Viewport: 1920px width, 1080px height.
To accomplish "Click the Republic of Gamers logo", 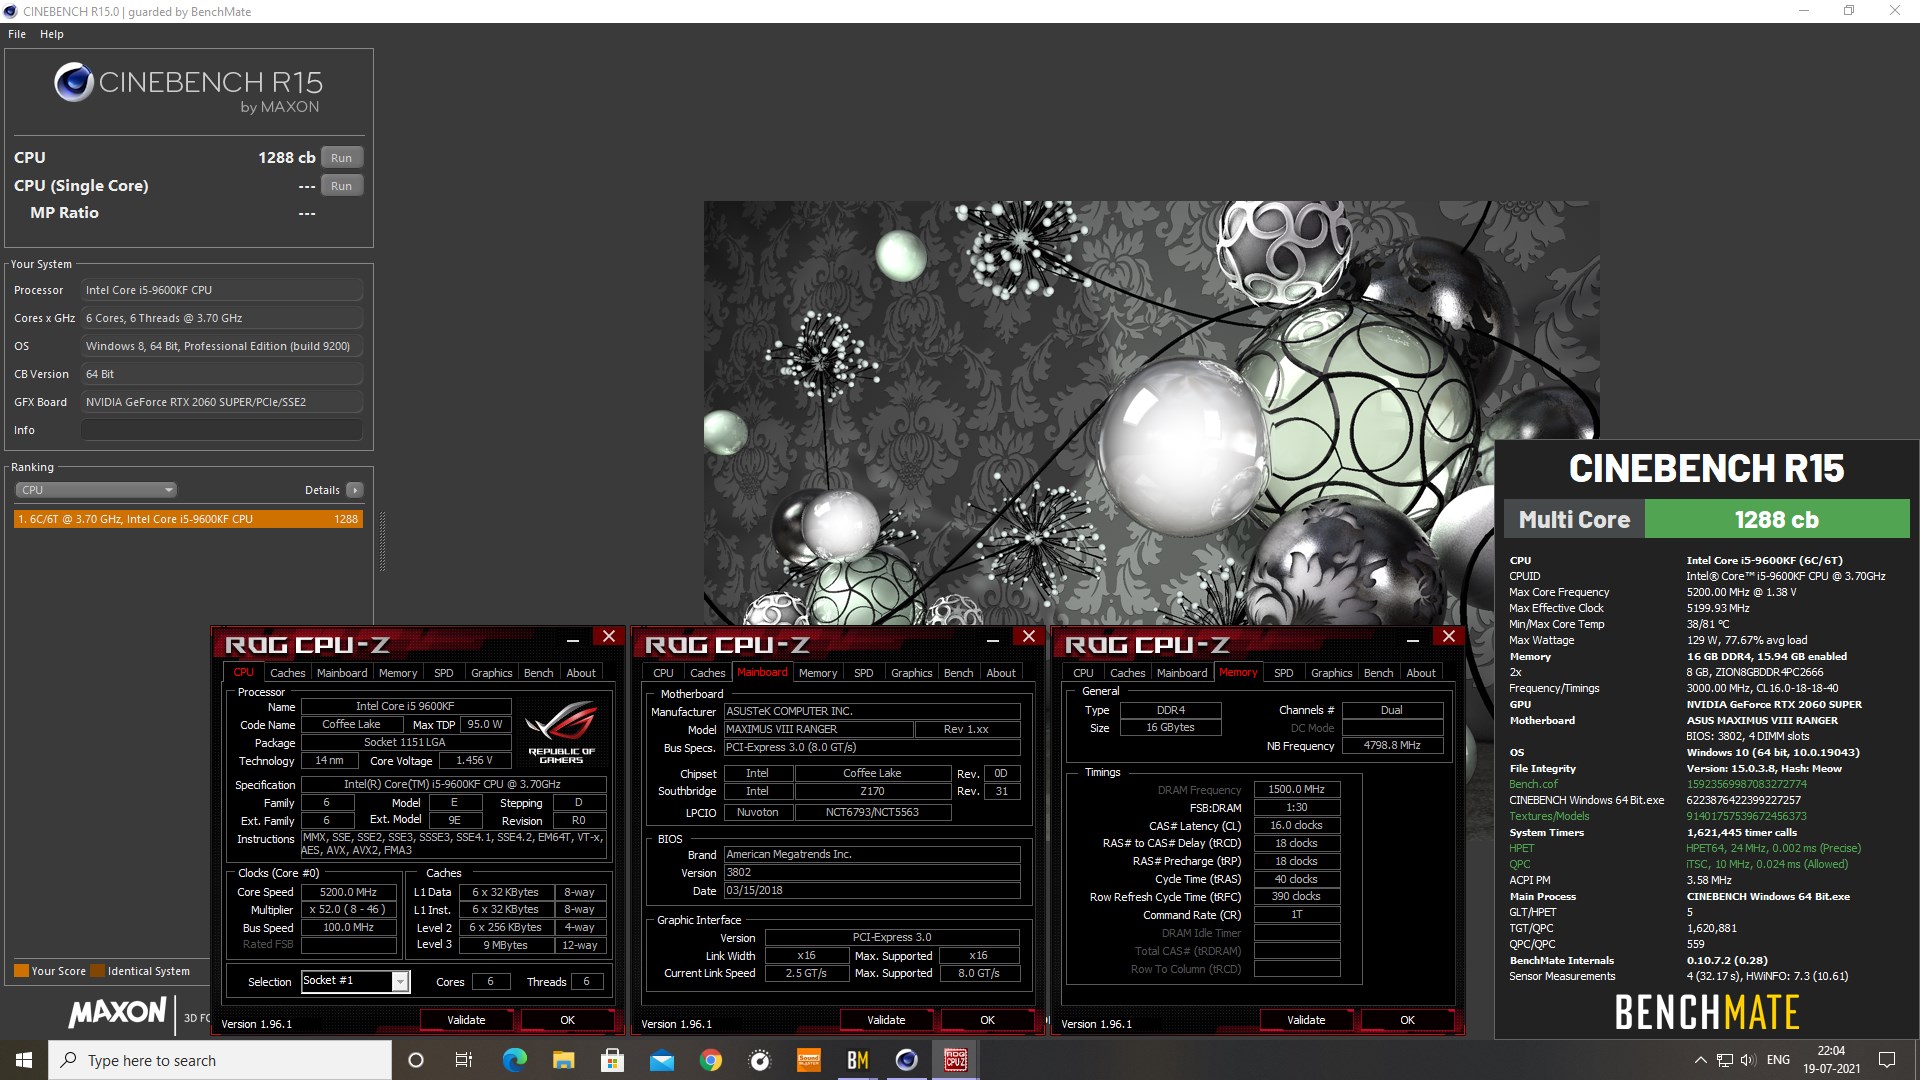I will 561,732.
